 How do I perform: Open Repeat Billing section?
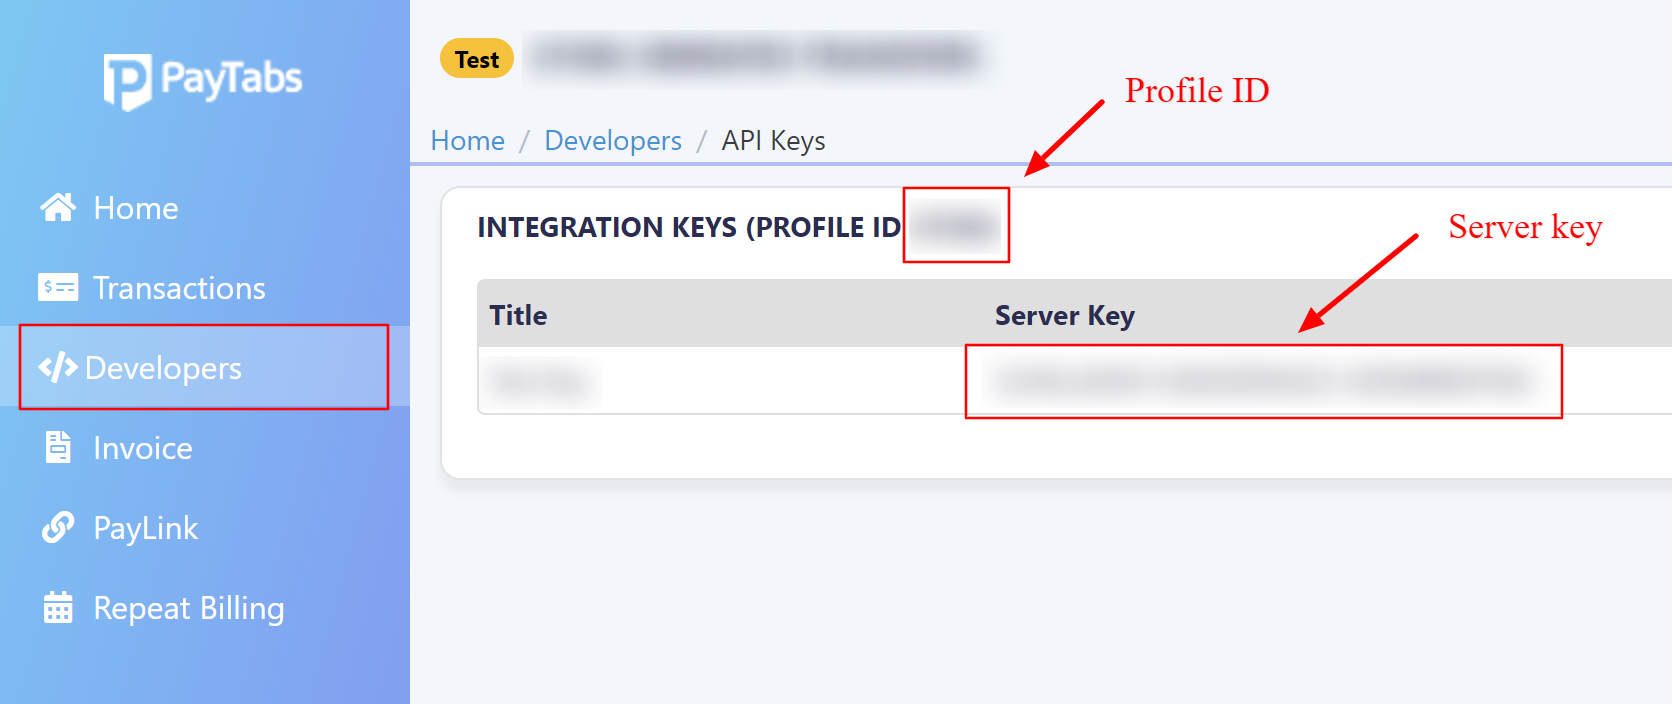[x=205, y=607]
